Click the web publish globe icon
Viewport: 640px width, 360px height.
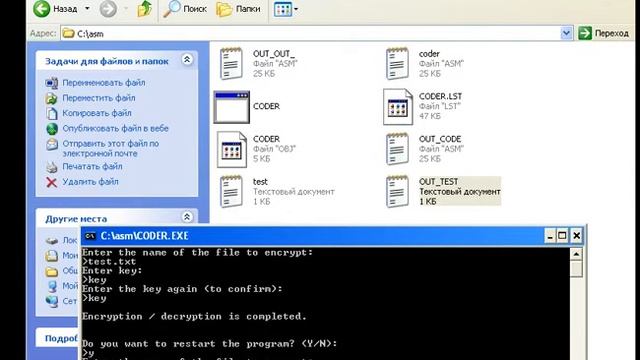52,129
